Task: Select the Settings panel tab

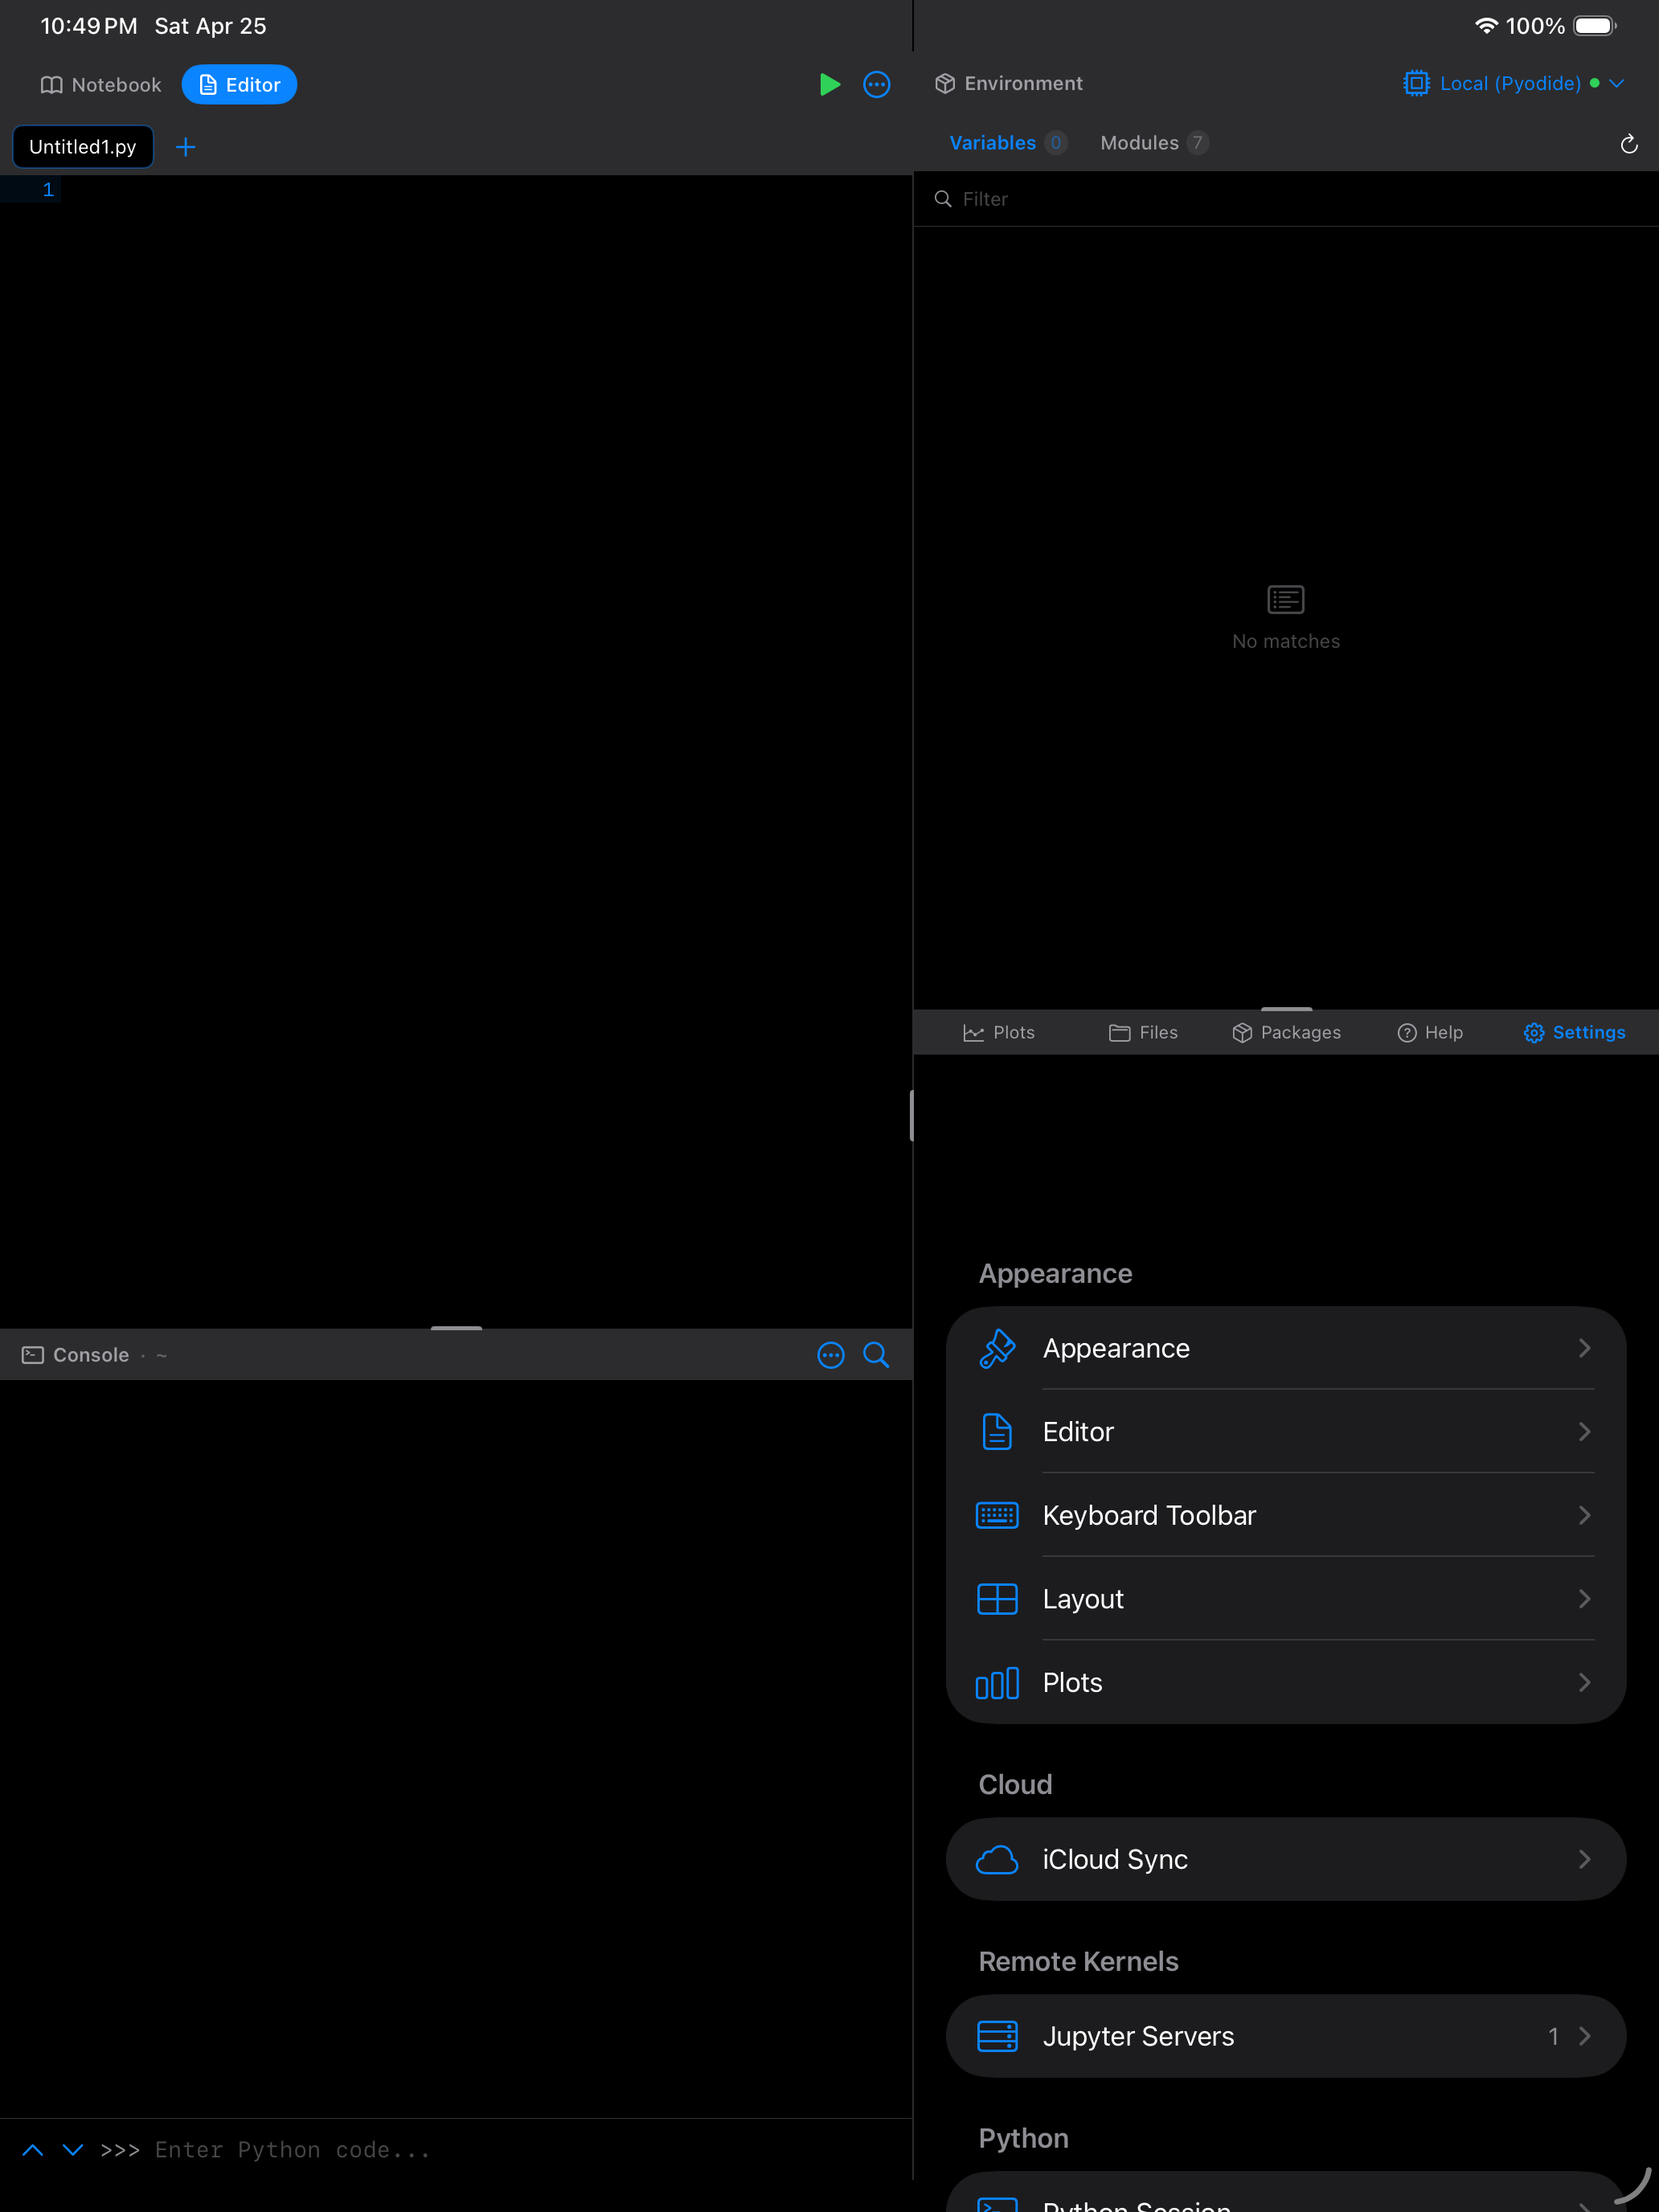Action: click(x=1574, y=1032)
